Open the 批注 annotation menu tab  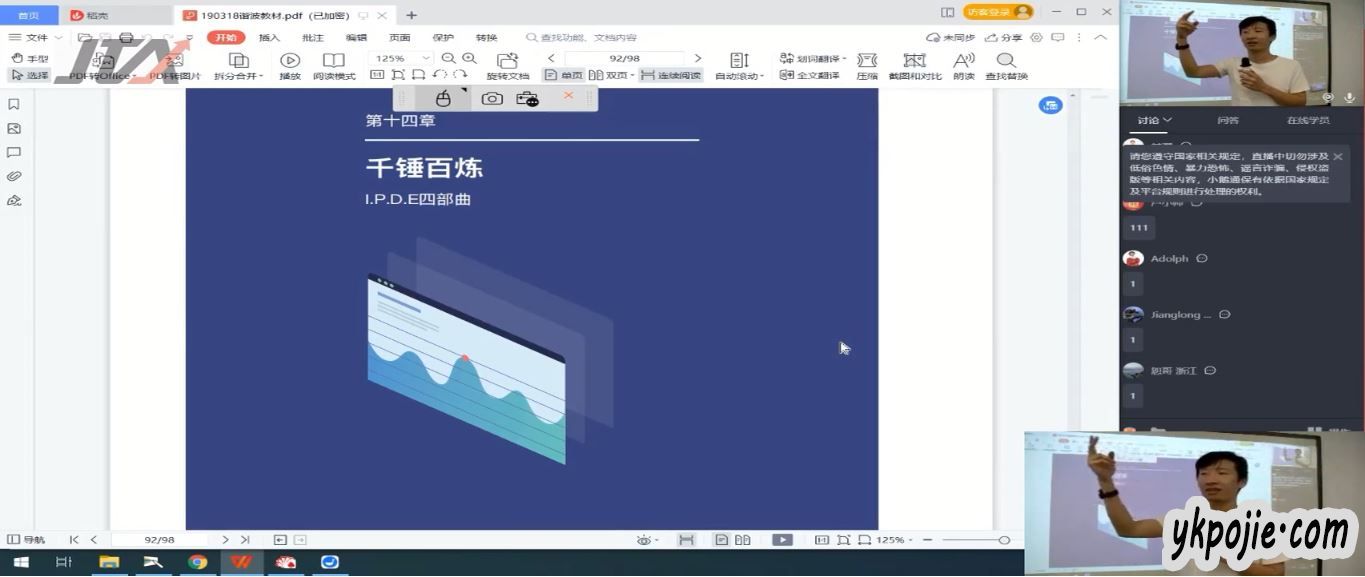(313, 38)
